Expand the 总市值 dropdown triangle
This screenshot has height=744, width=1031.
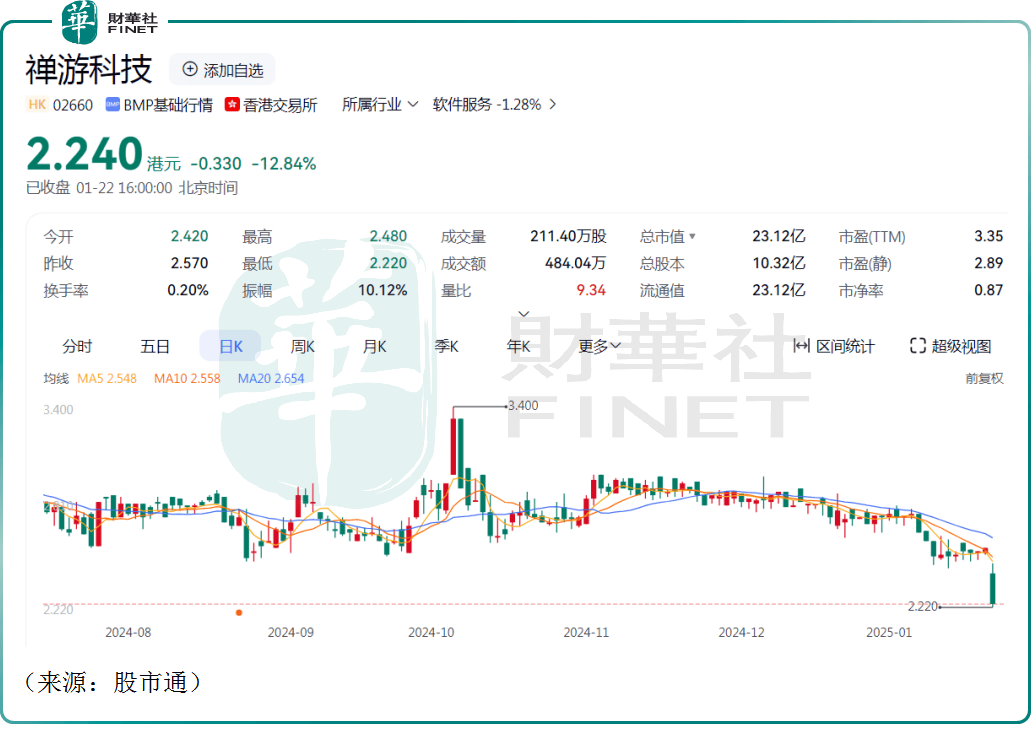692,237
